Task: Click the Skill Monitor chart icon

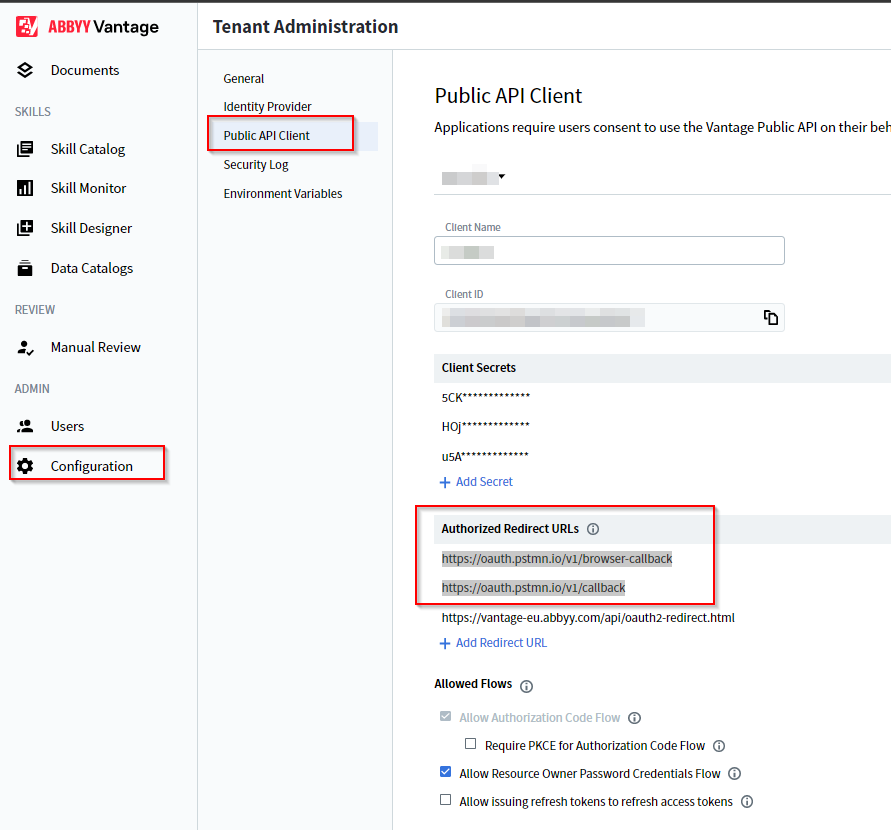Action: tap(26, 188)
